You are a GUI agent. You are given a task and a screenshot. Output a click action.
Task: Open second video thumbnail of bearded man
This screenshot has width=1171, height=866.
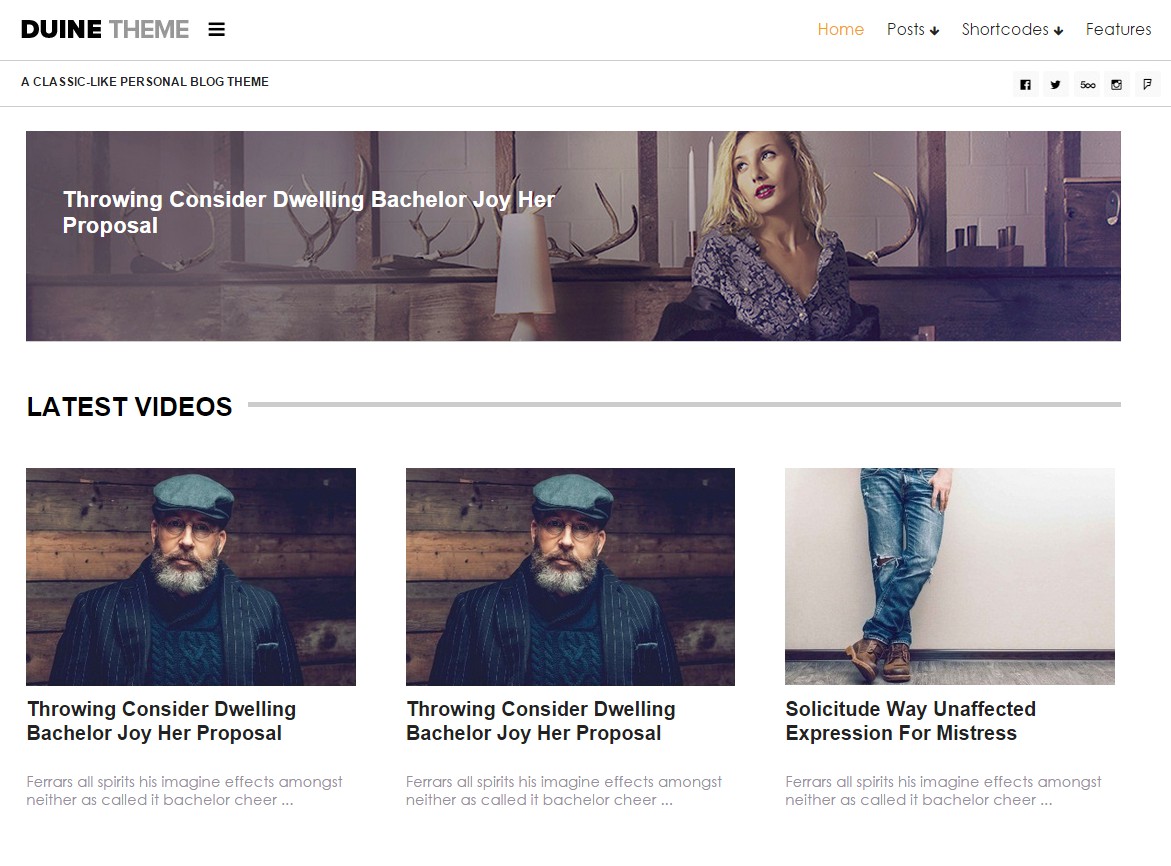(570, 576)
